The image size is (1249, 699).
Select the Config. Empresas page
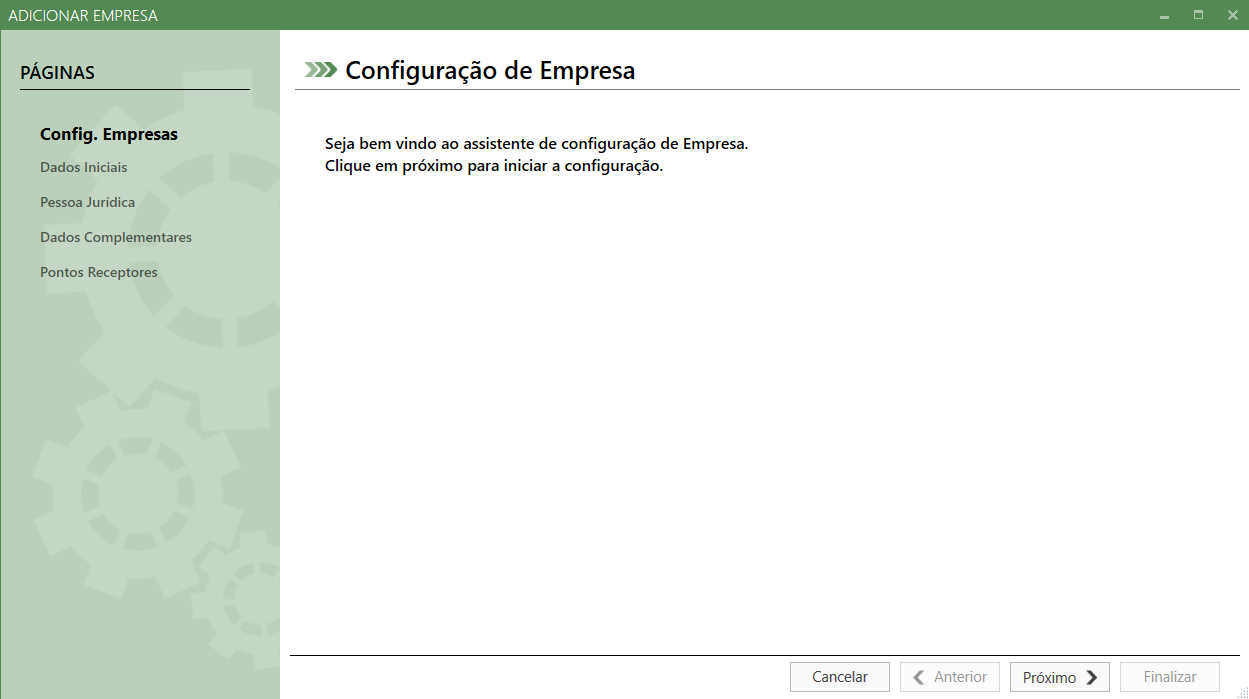click(x=109, y=134)
